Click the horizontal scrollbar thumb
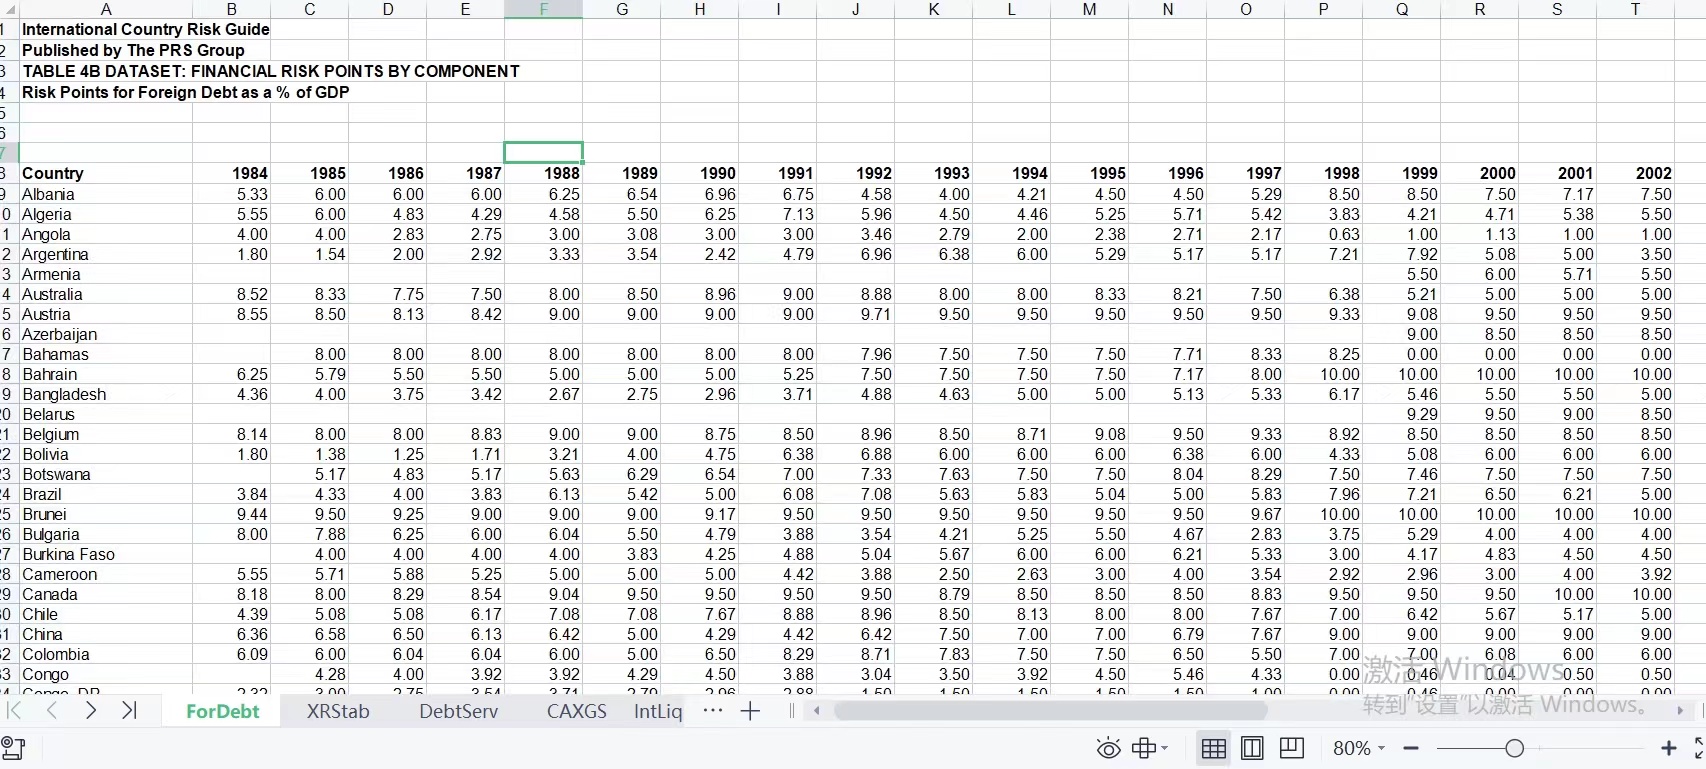 click(1050, 711)
